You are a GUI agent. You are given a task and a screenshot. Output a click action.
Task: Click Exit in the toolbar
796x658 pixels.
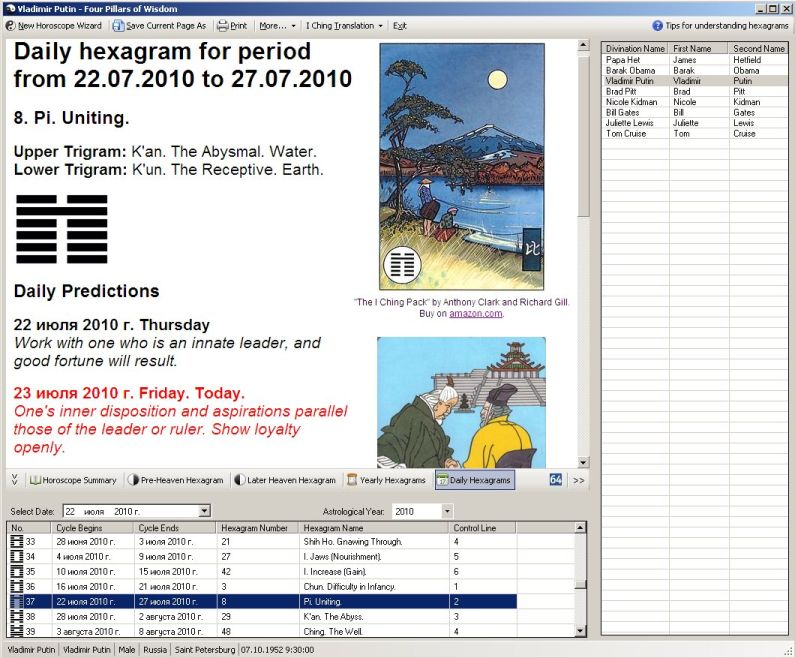click(x=400, y=25)
